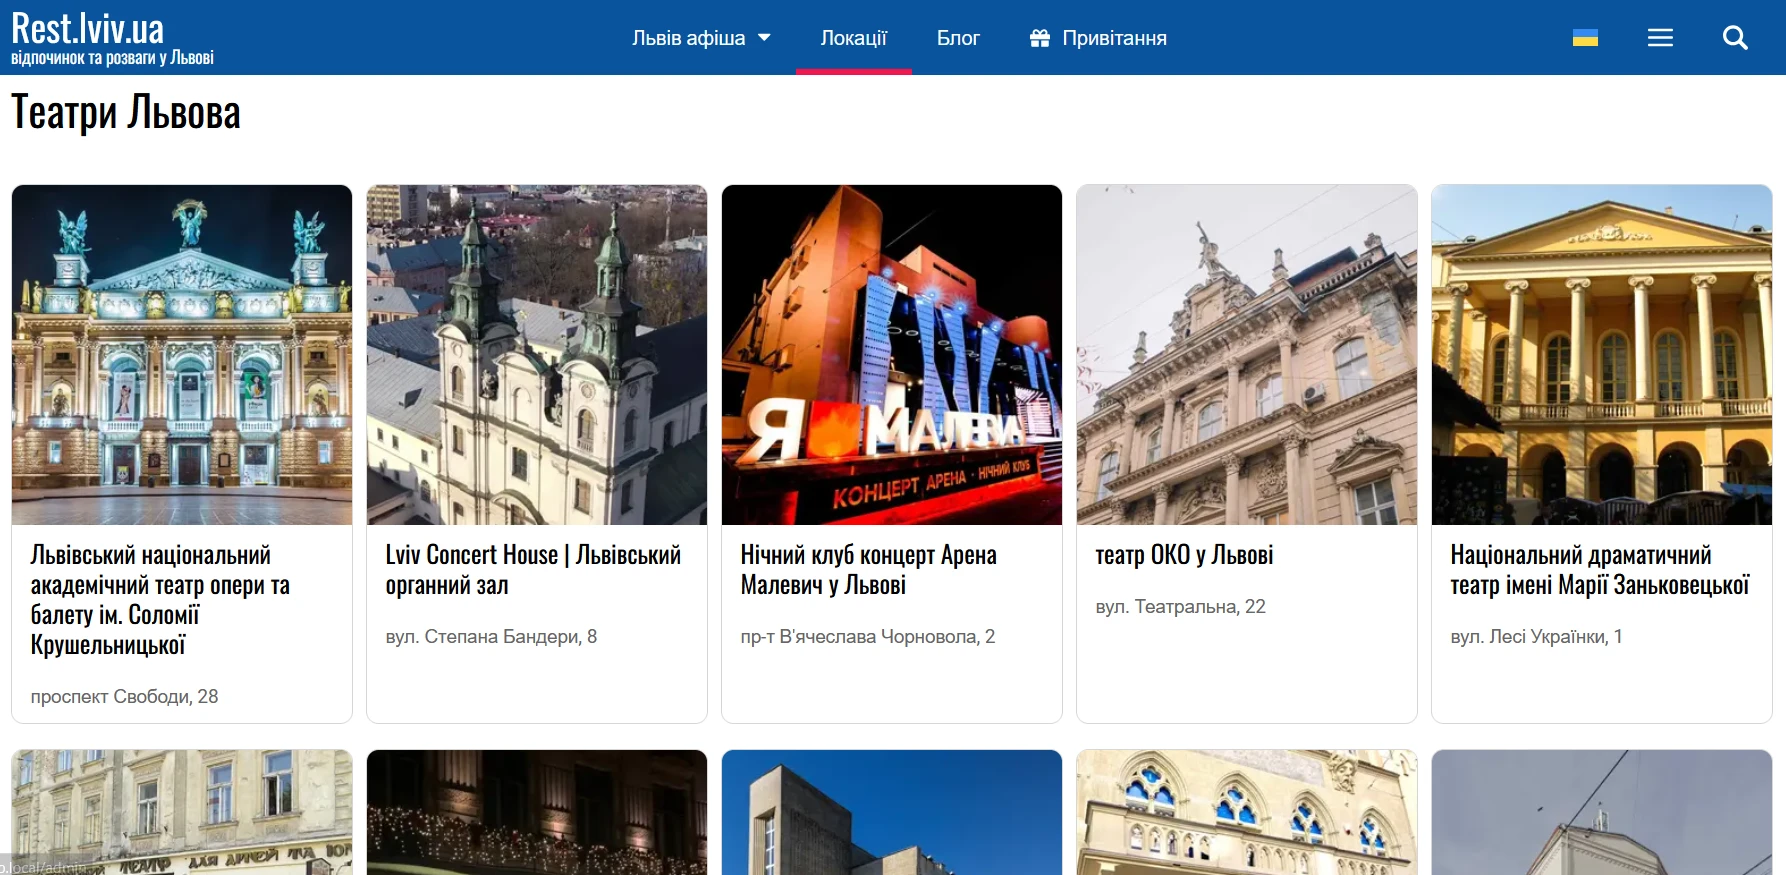Click the Театри Львова page heading
Screen dimensions: 1786x875
point(126,112)
